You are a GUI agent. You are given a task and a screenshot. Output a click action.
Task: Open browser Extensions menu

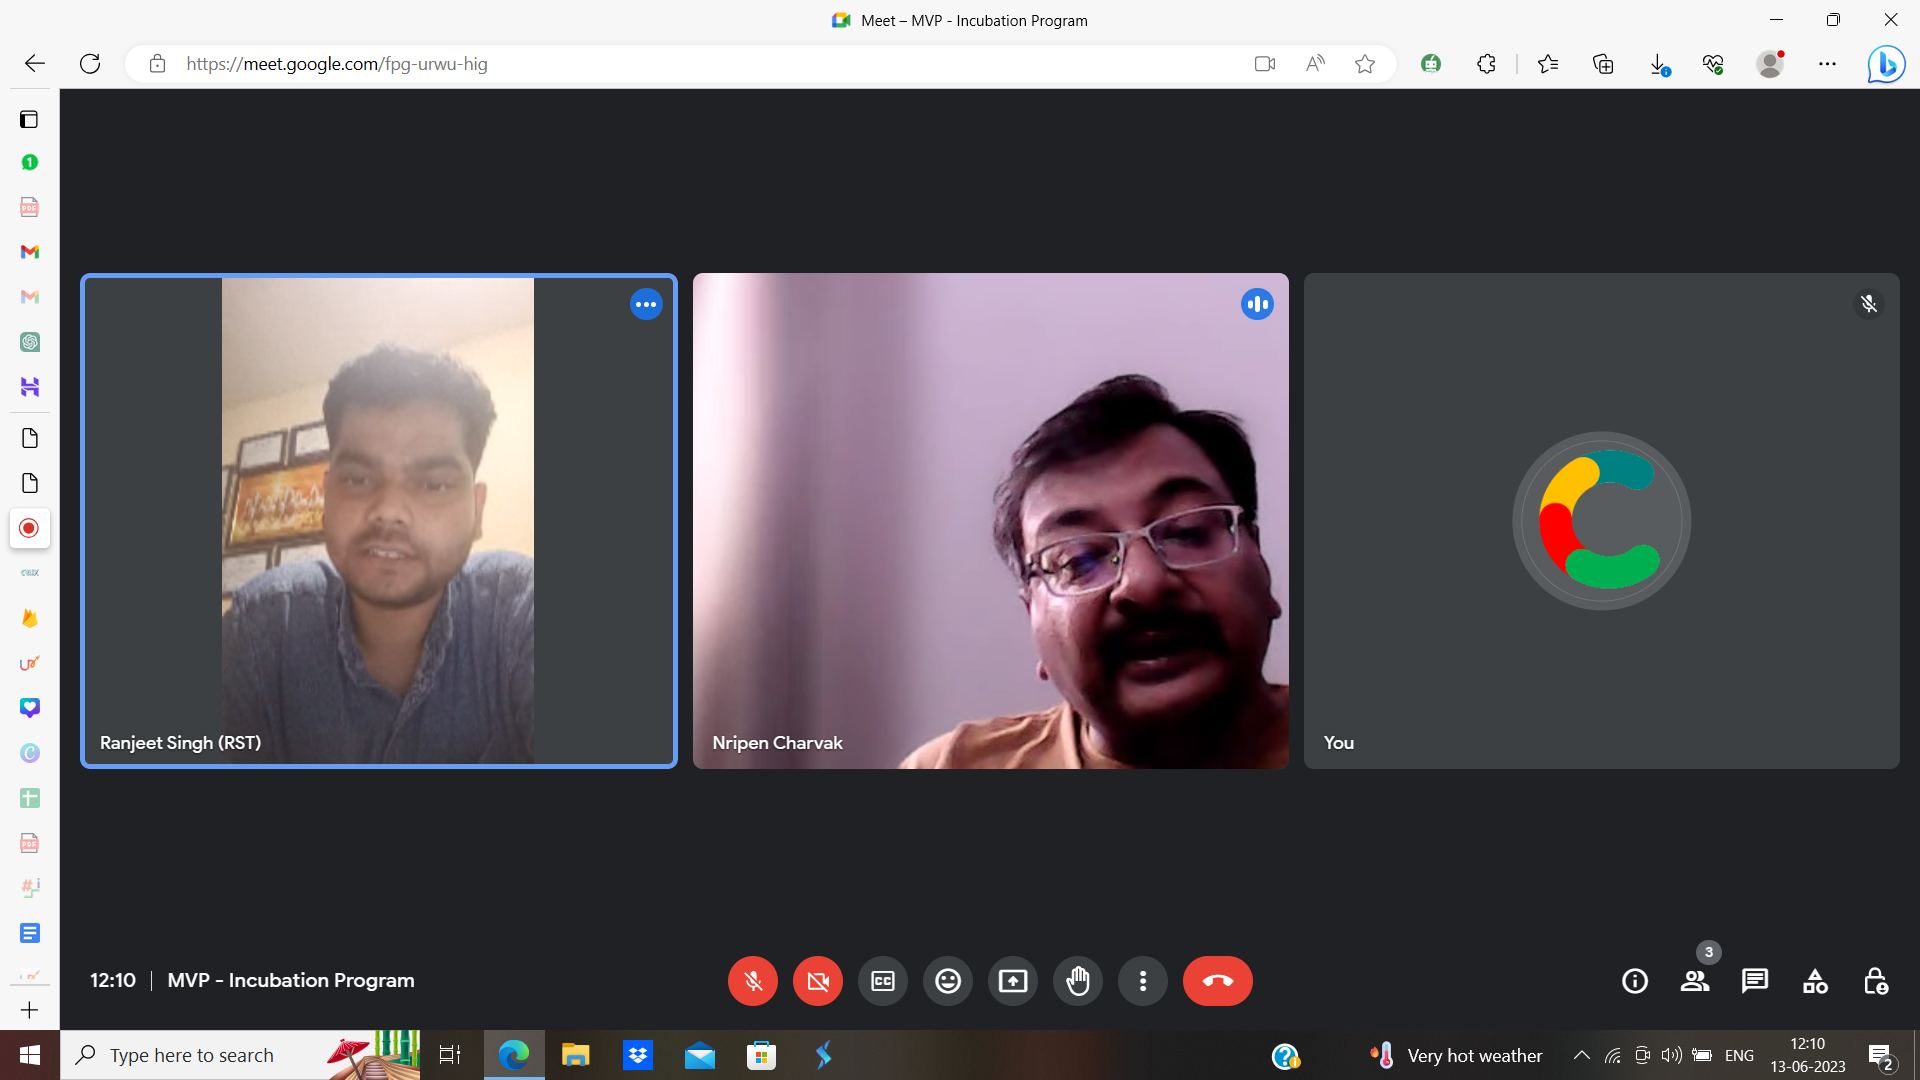[1486, 64]
